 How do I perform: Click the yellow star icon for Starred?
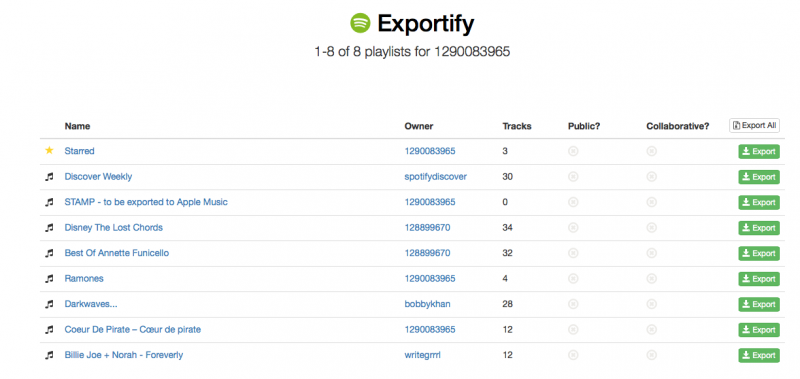pyautogui.click(x=49, y=150)
